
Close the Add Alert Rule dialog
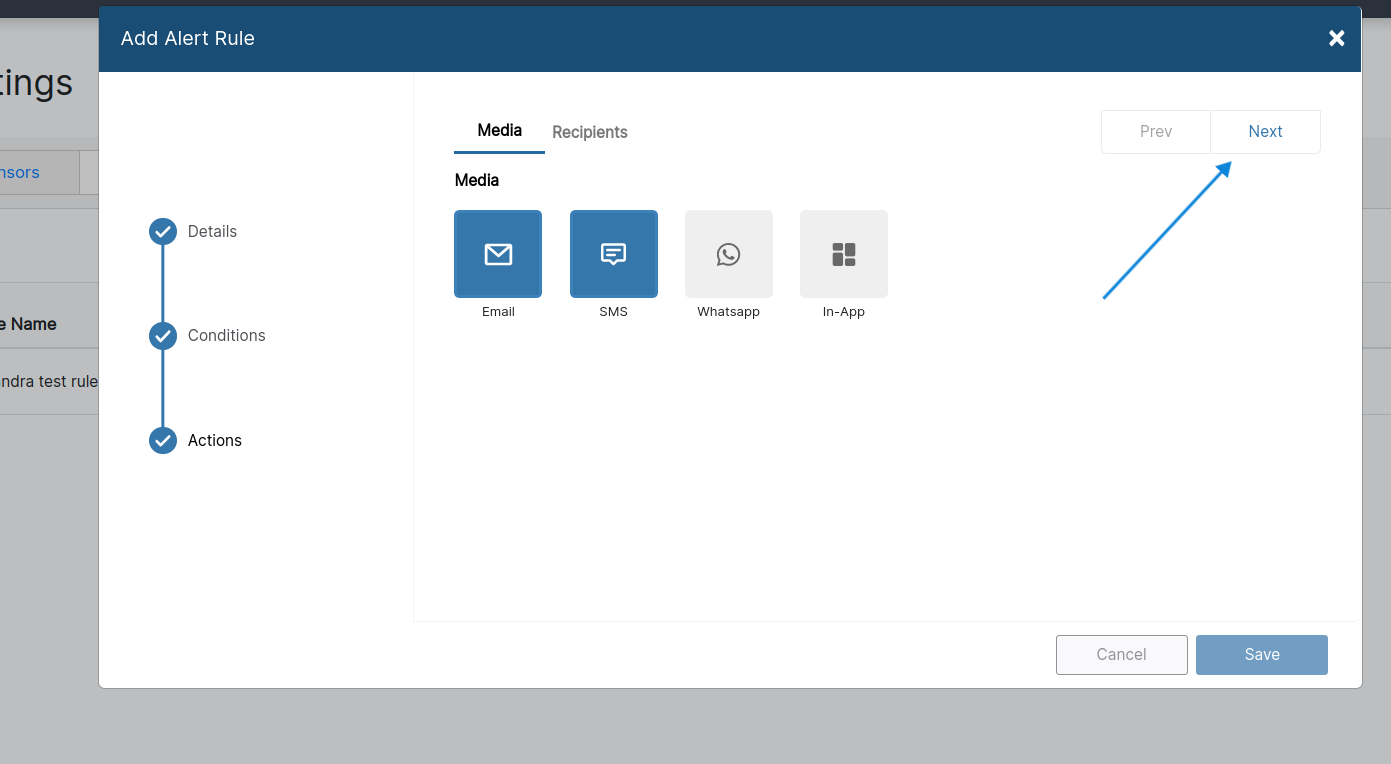(x=1336, y=38)
